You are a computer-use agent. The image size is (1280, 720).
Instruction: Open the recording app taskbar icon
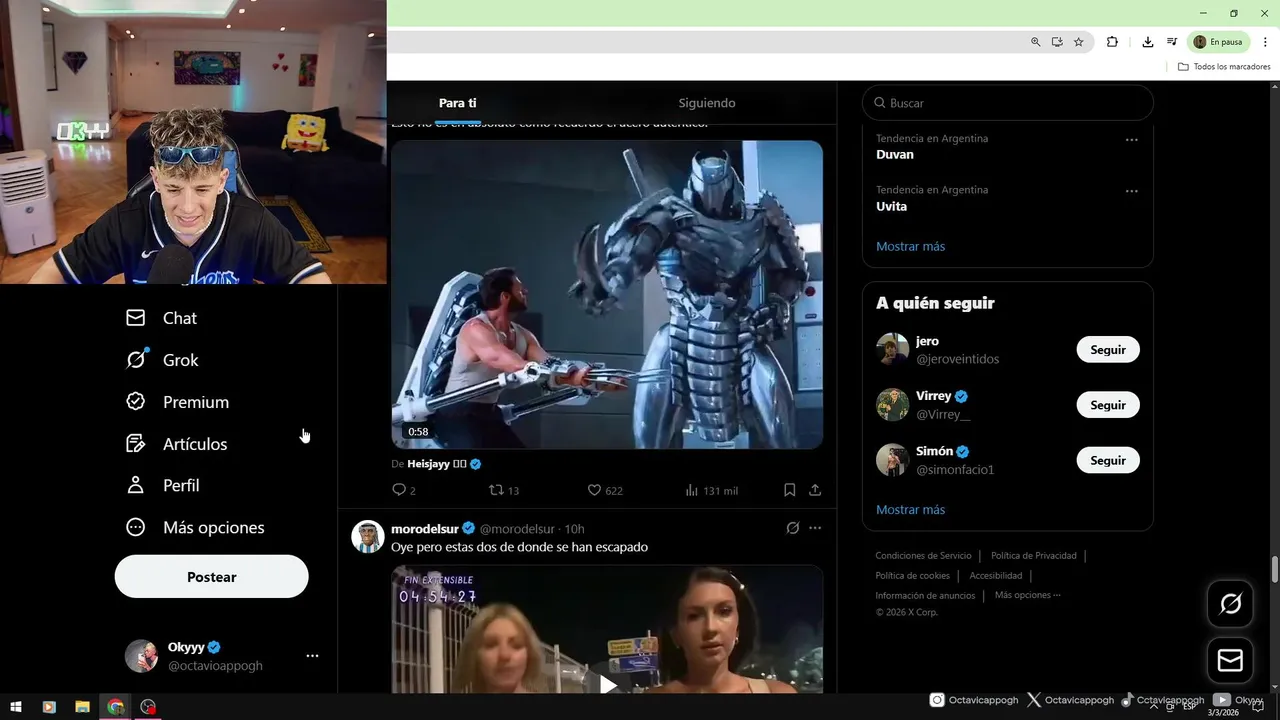point(149,707)
